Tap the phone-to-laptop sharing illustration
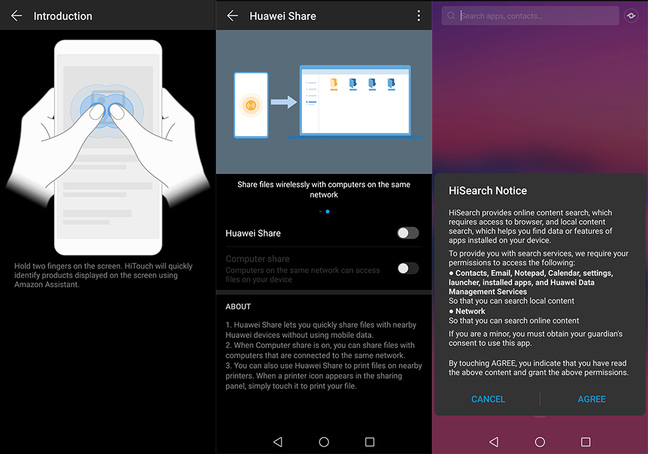The height and width of the screenshot is (454, 648). coord(324,102)
